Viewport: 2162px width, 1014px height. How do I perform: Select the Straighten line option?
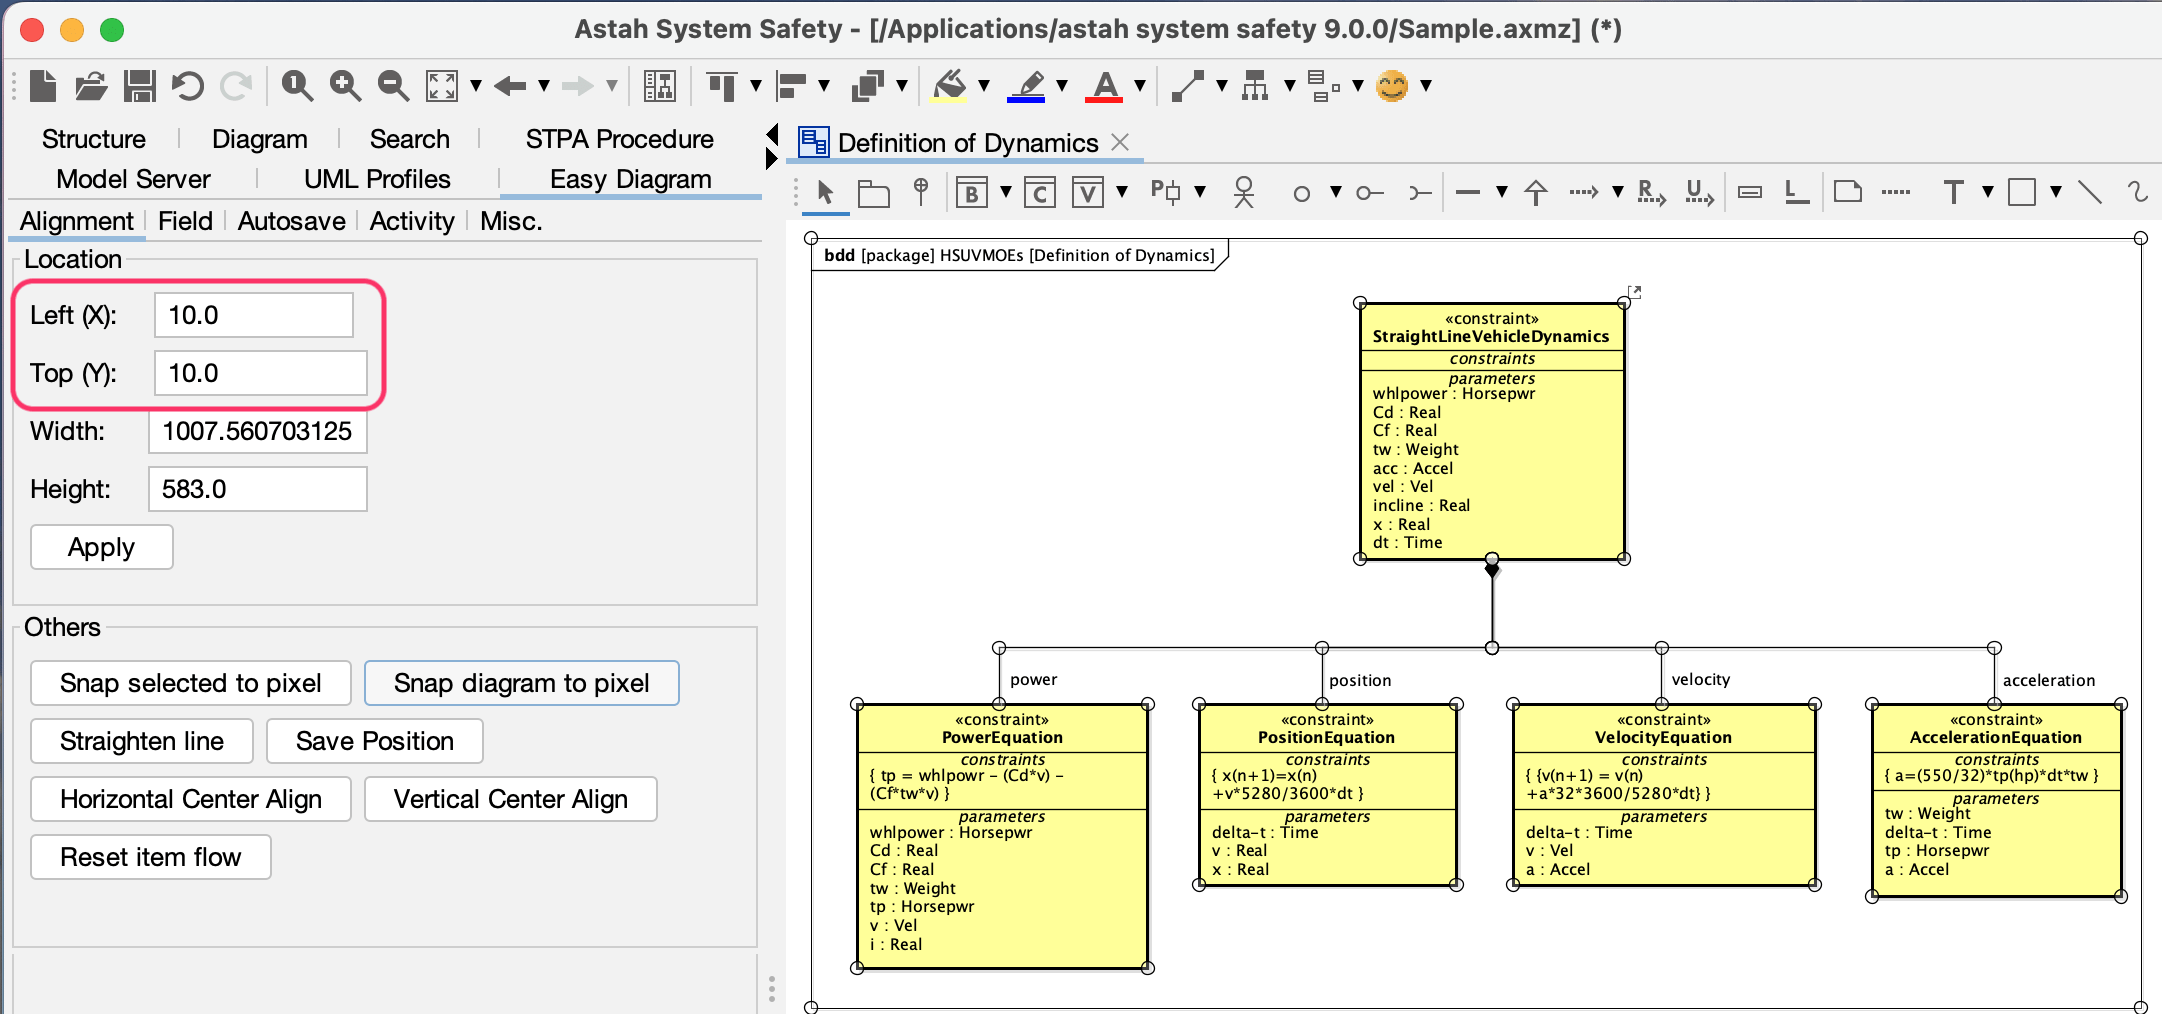141,741
